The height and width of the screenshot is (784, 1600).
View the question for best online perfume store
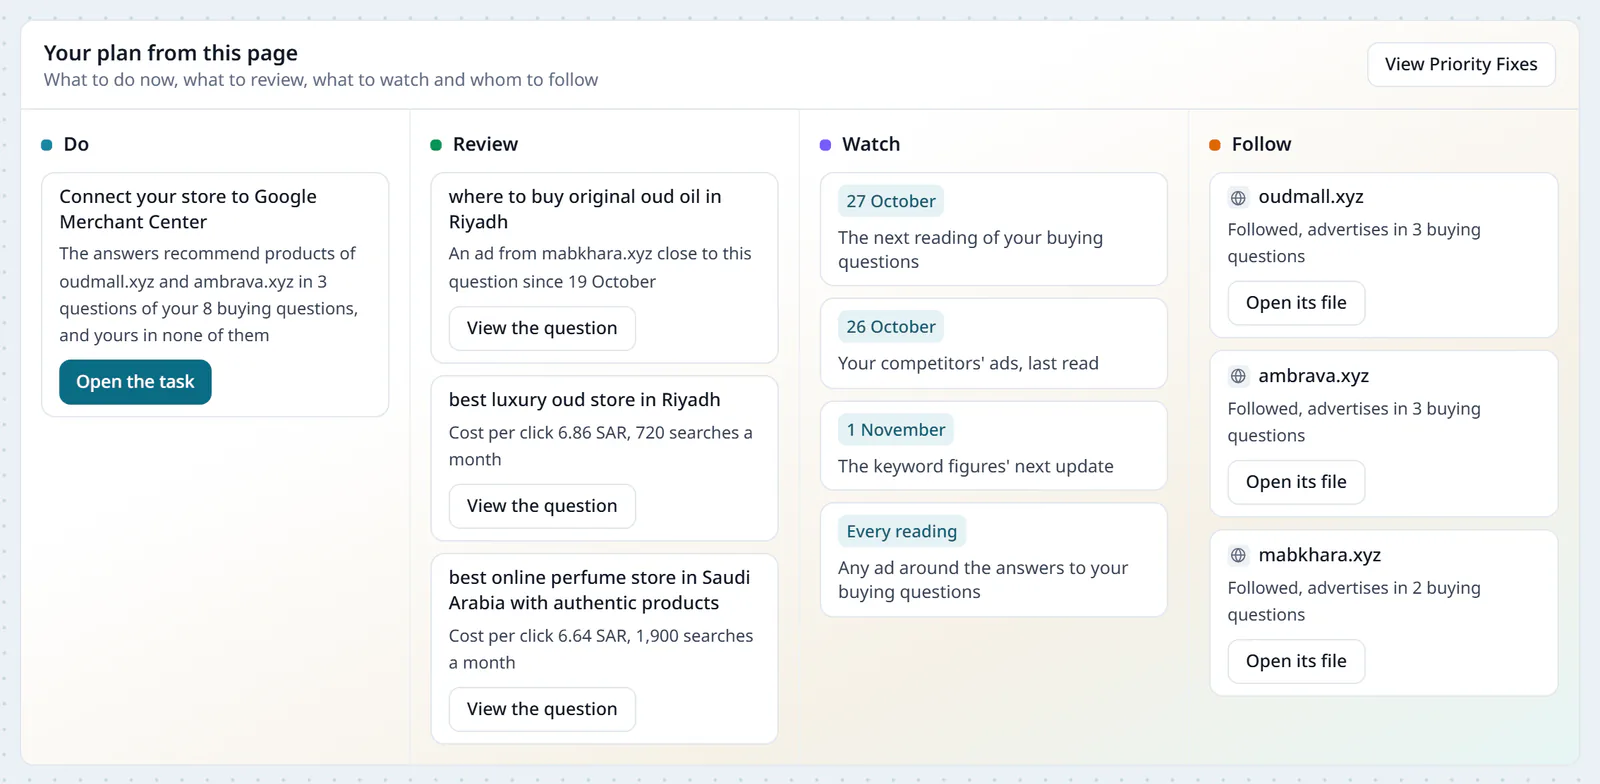pyautogui.click(x=542, y=709)
